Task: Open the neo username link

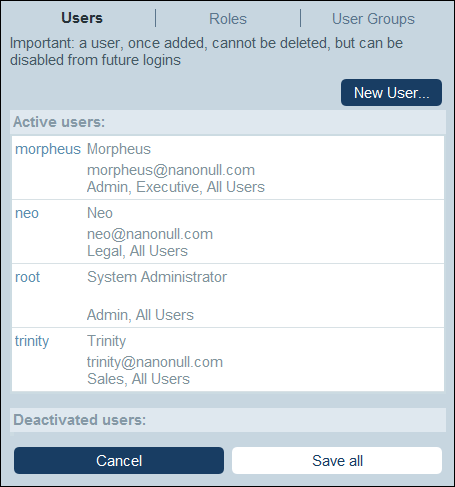Action: pyautogui.click(x=27, y=213)
